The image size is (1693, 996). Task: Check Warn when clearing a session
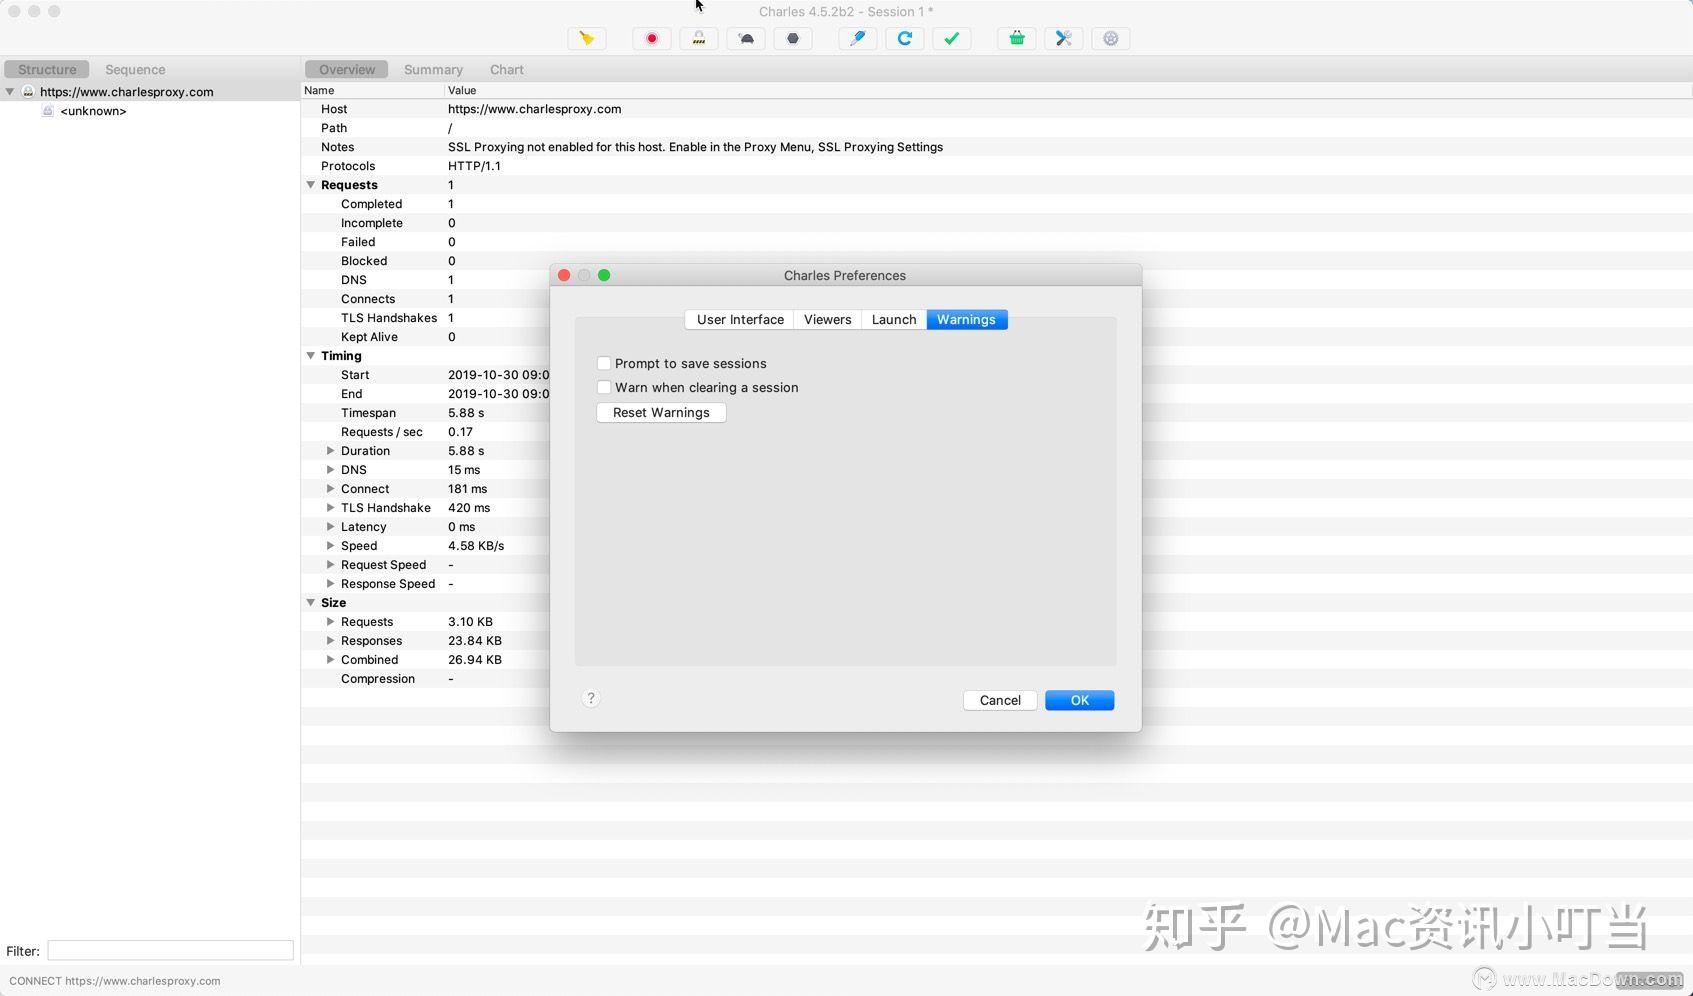(604, 387)
